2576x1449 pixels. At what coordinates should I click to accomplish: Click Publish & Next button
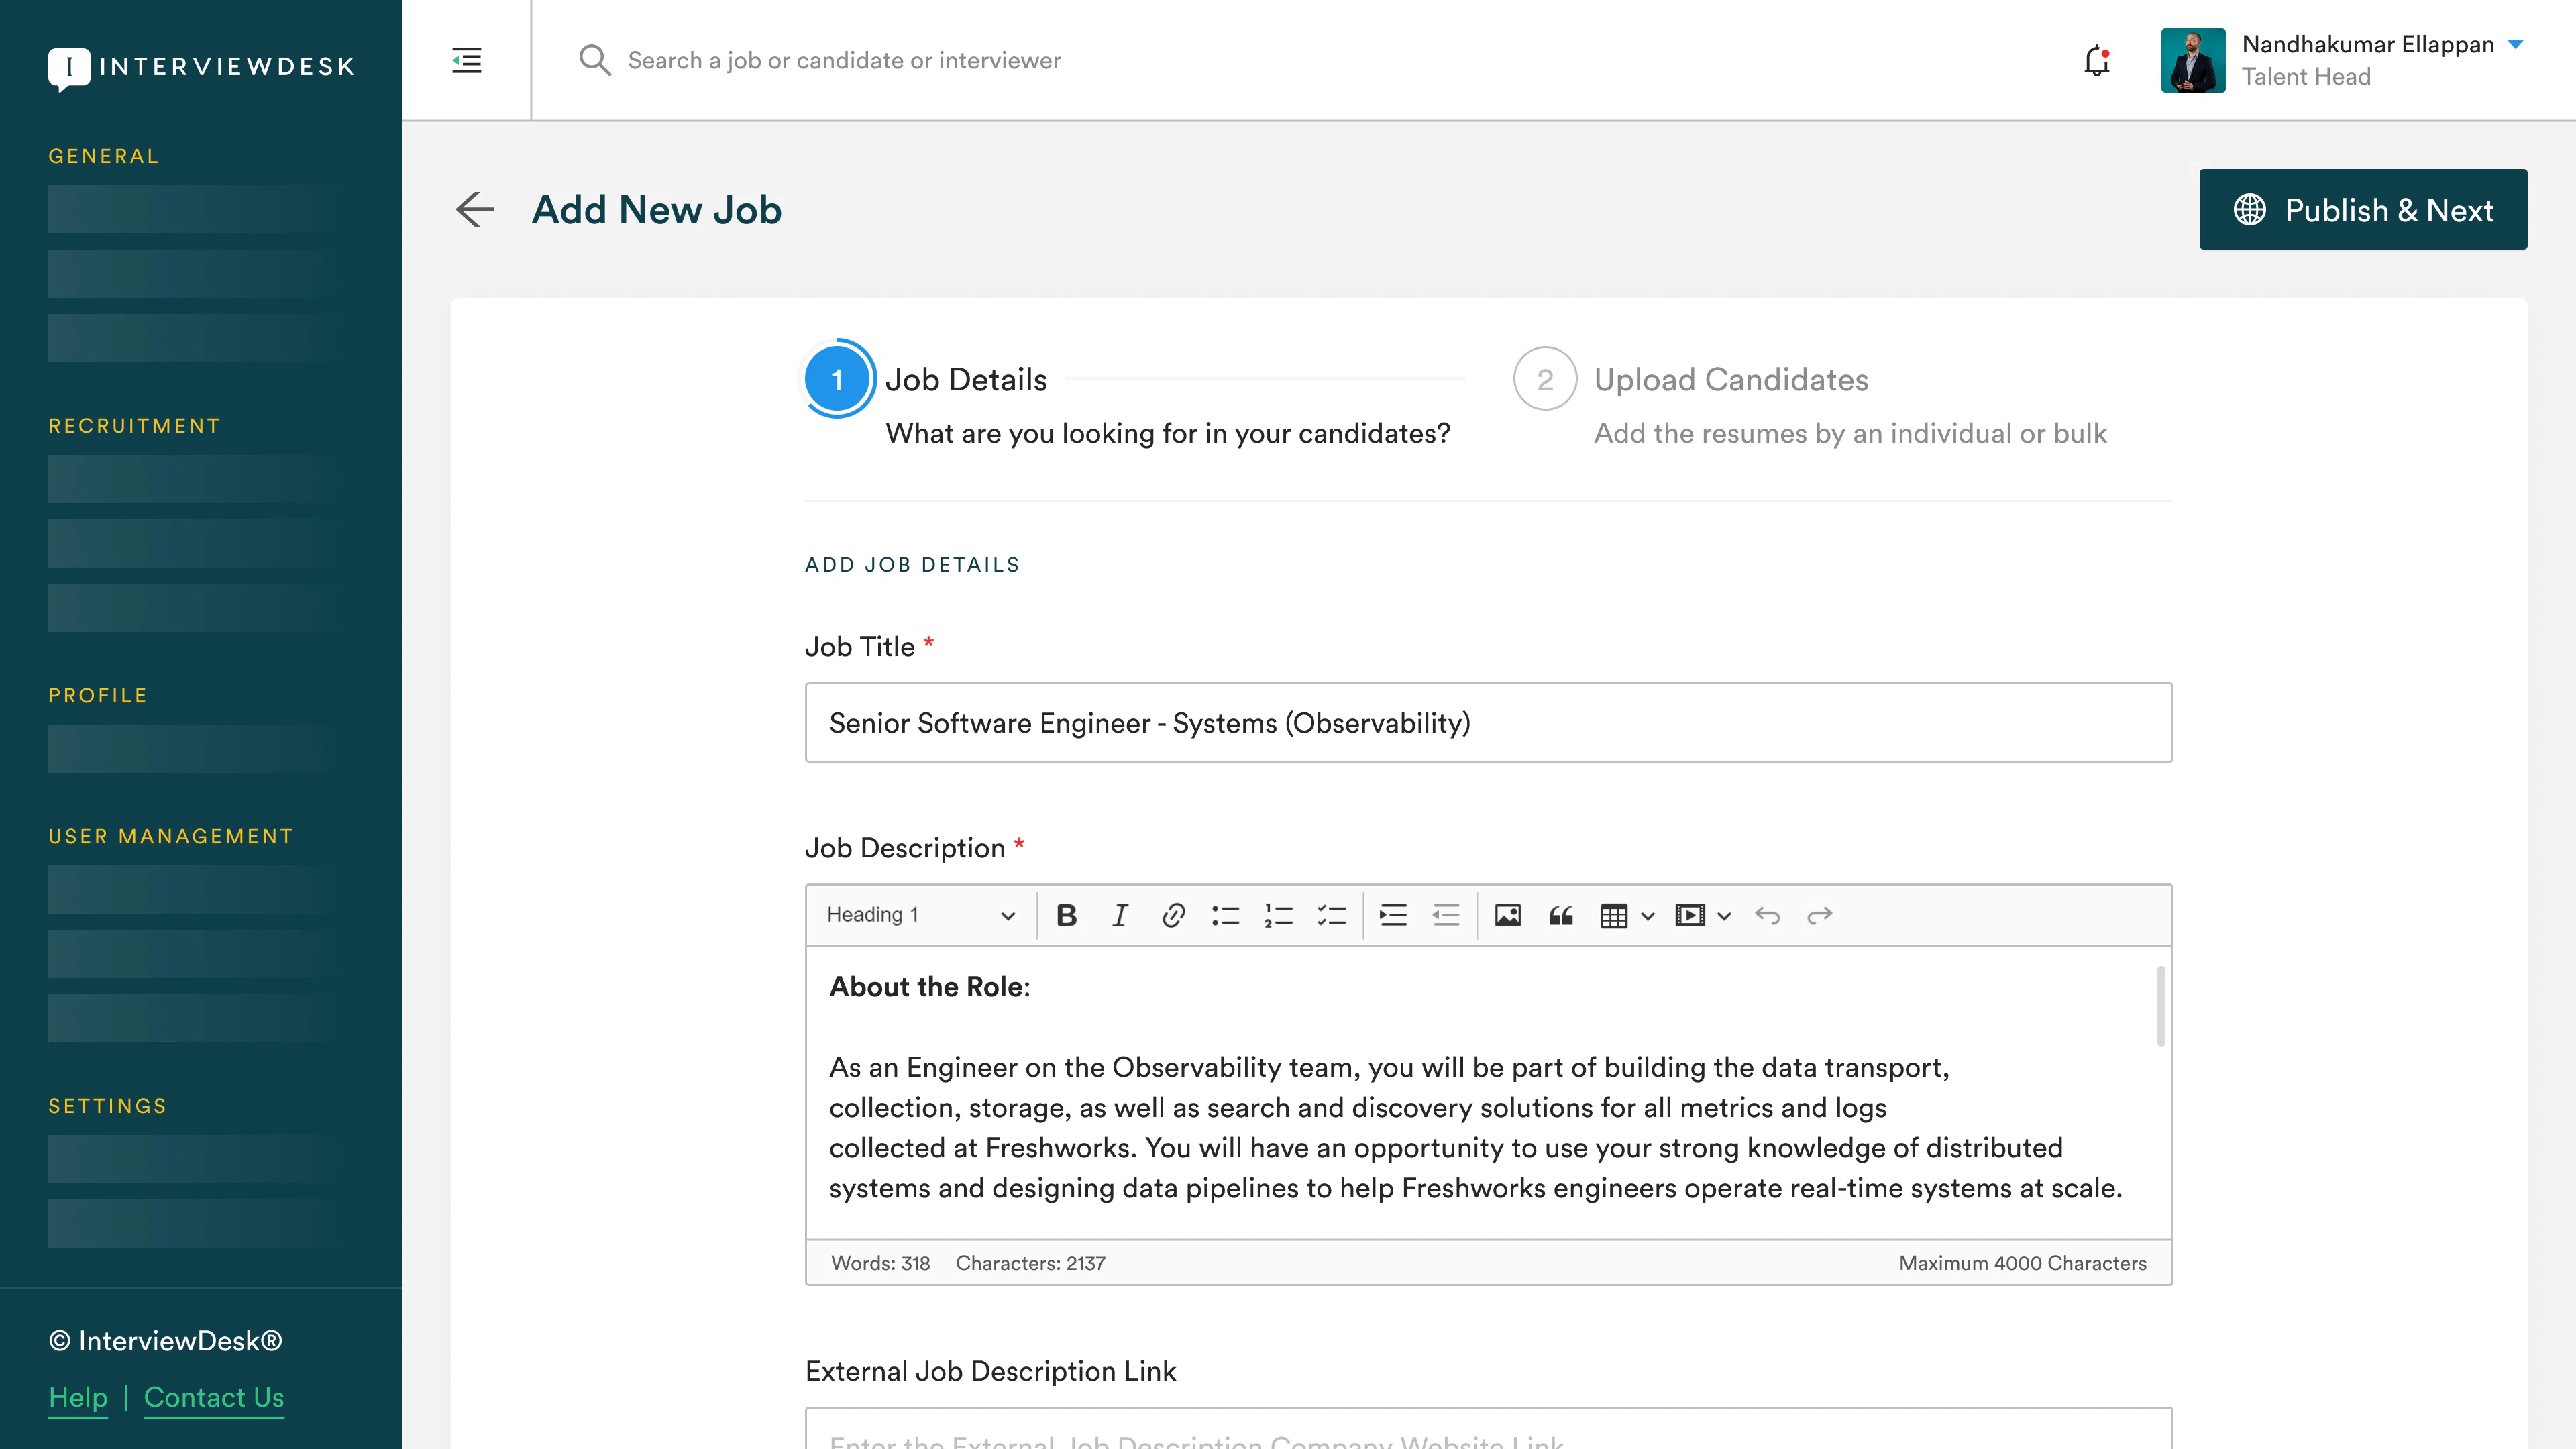[2363, 210]
